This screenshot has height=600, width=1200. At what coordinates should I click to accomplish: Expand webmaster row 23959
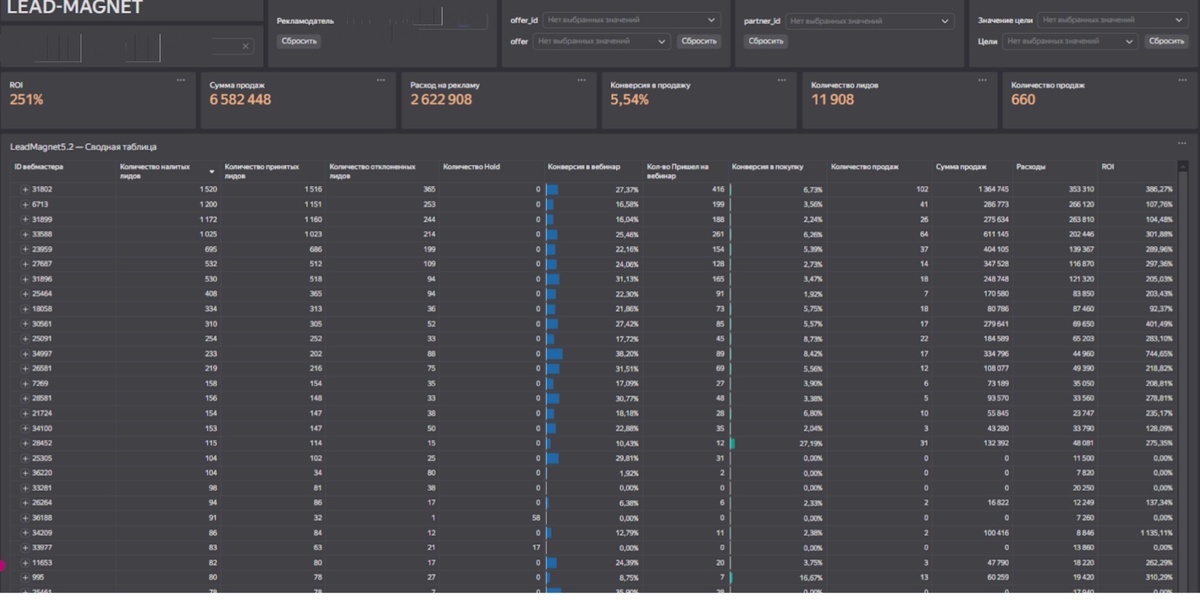(25, 249)
